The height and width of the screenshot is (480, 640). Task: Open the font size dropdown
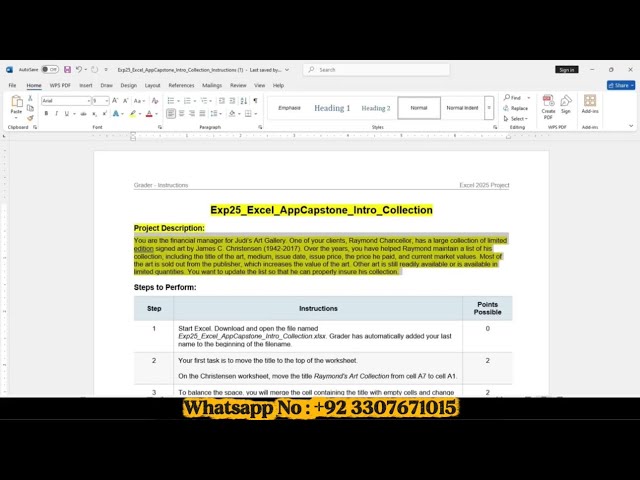107,101
